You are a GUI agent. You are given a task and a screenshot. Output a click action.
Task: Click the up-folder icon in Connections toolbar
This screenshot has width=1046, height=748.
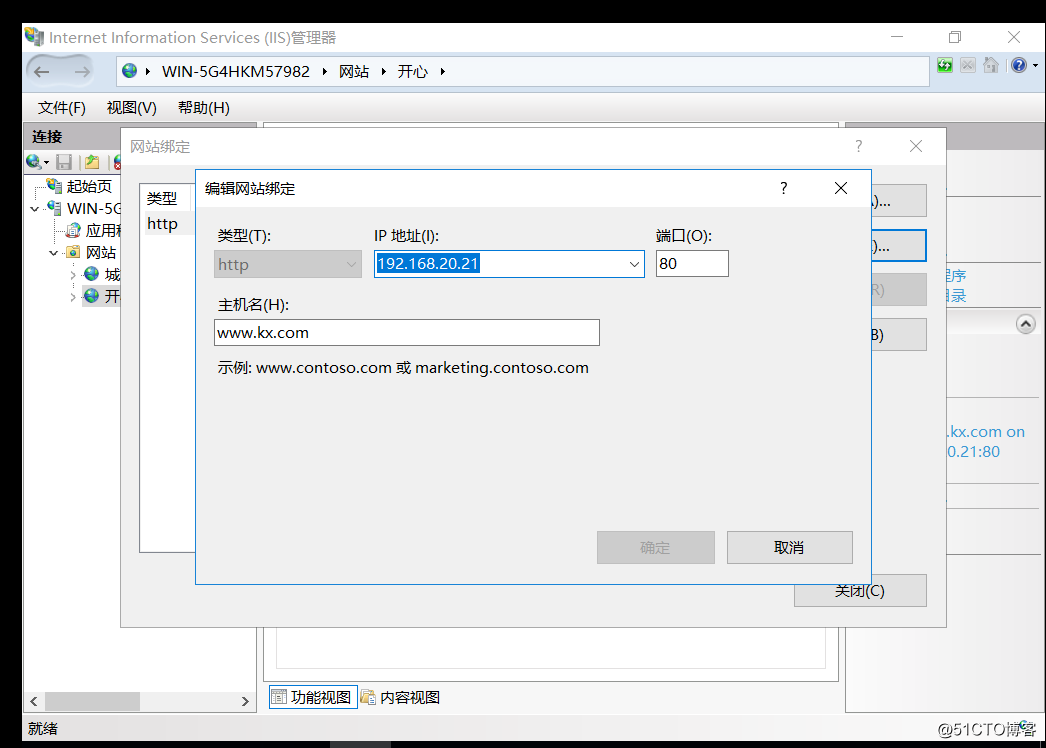pyautogui.click(x=92, y=161)
